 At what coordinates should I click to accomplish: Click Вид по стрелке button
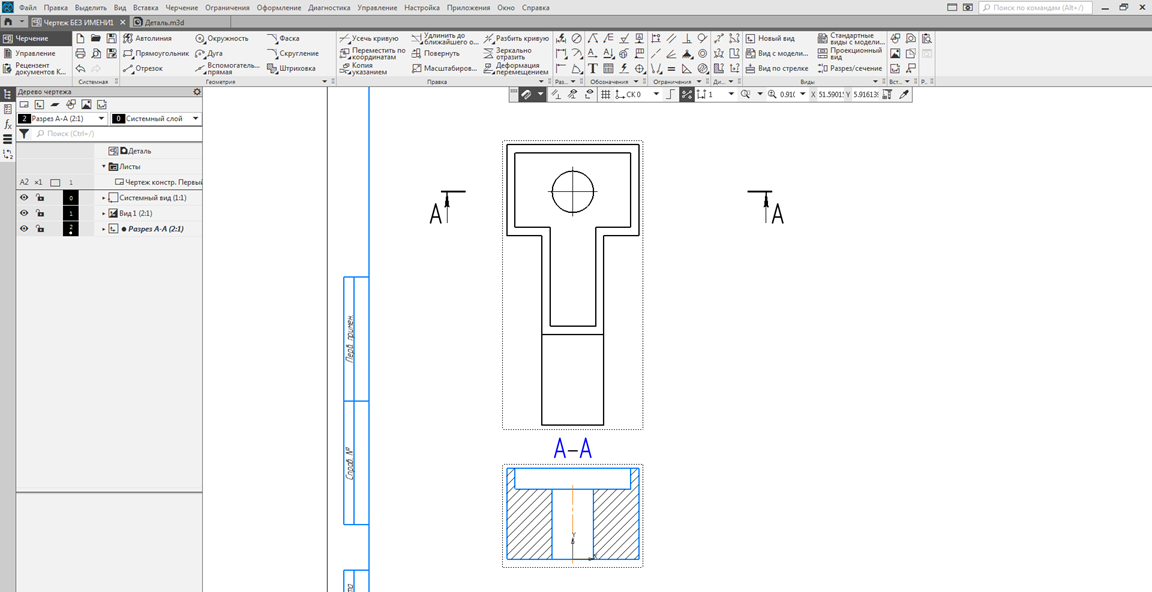coord(777,68)
